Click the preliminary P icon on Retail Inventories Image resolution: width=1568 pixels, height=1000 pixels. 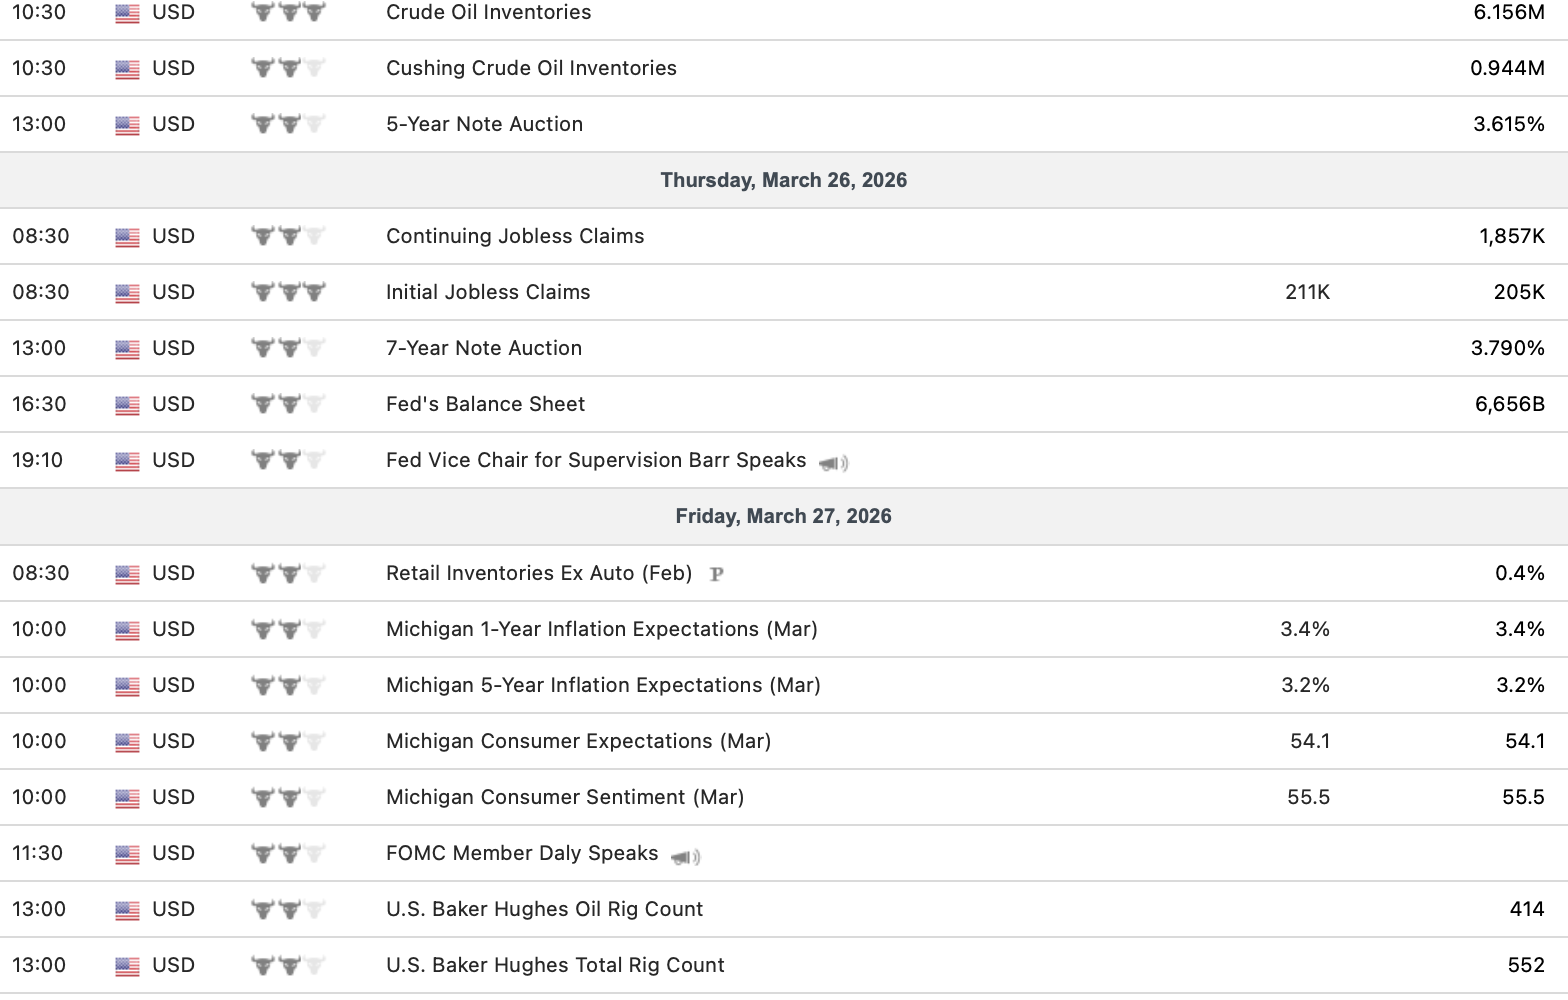click(716, 574)
